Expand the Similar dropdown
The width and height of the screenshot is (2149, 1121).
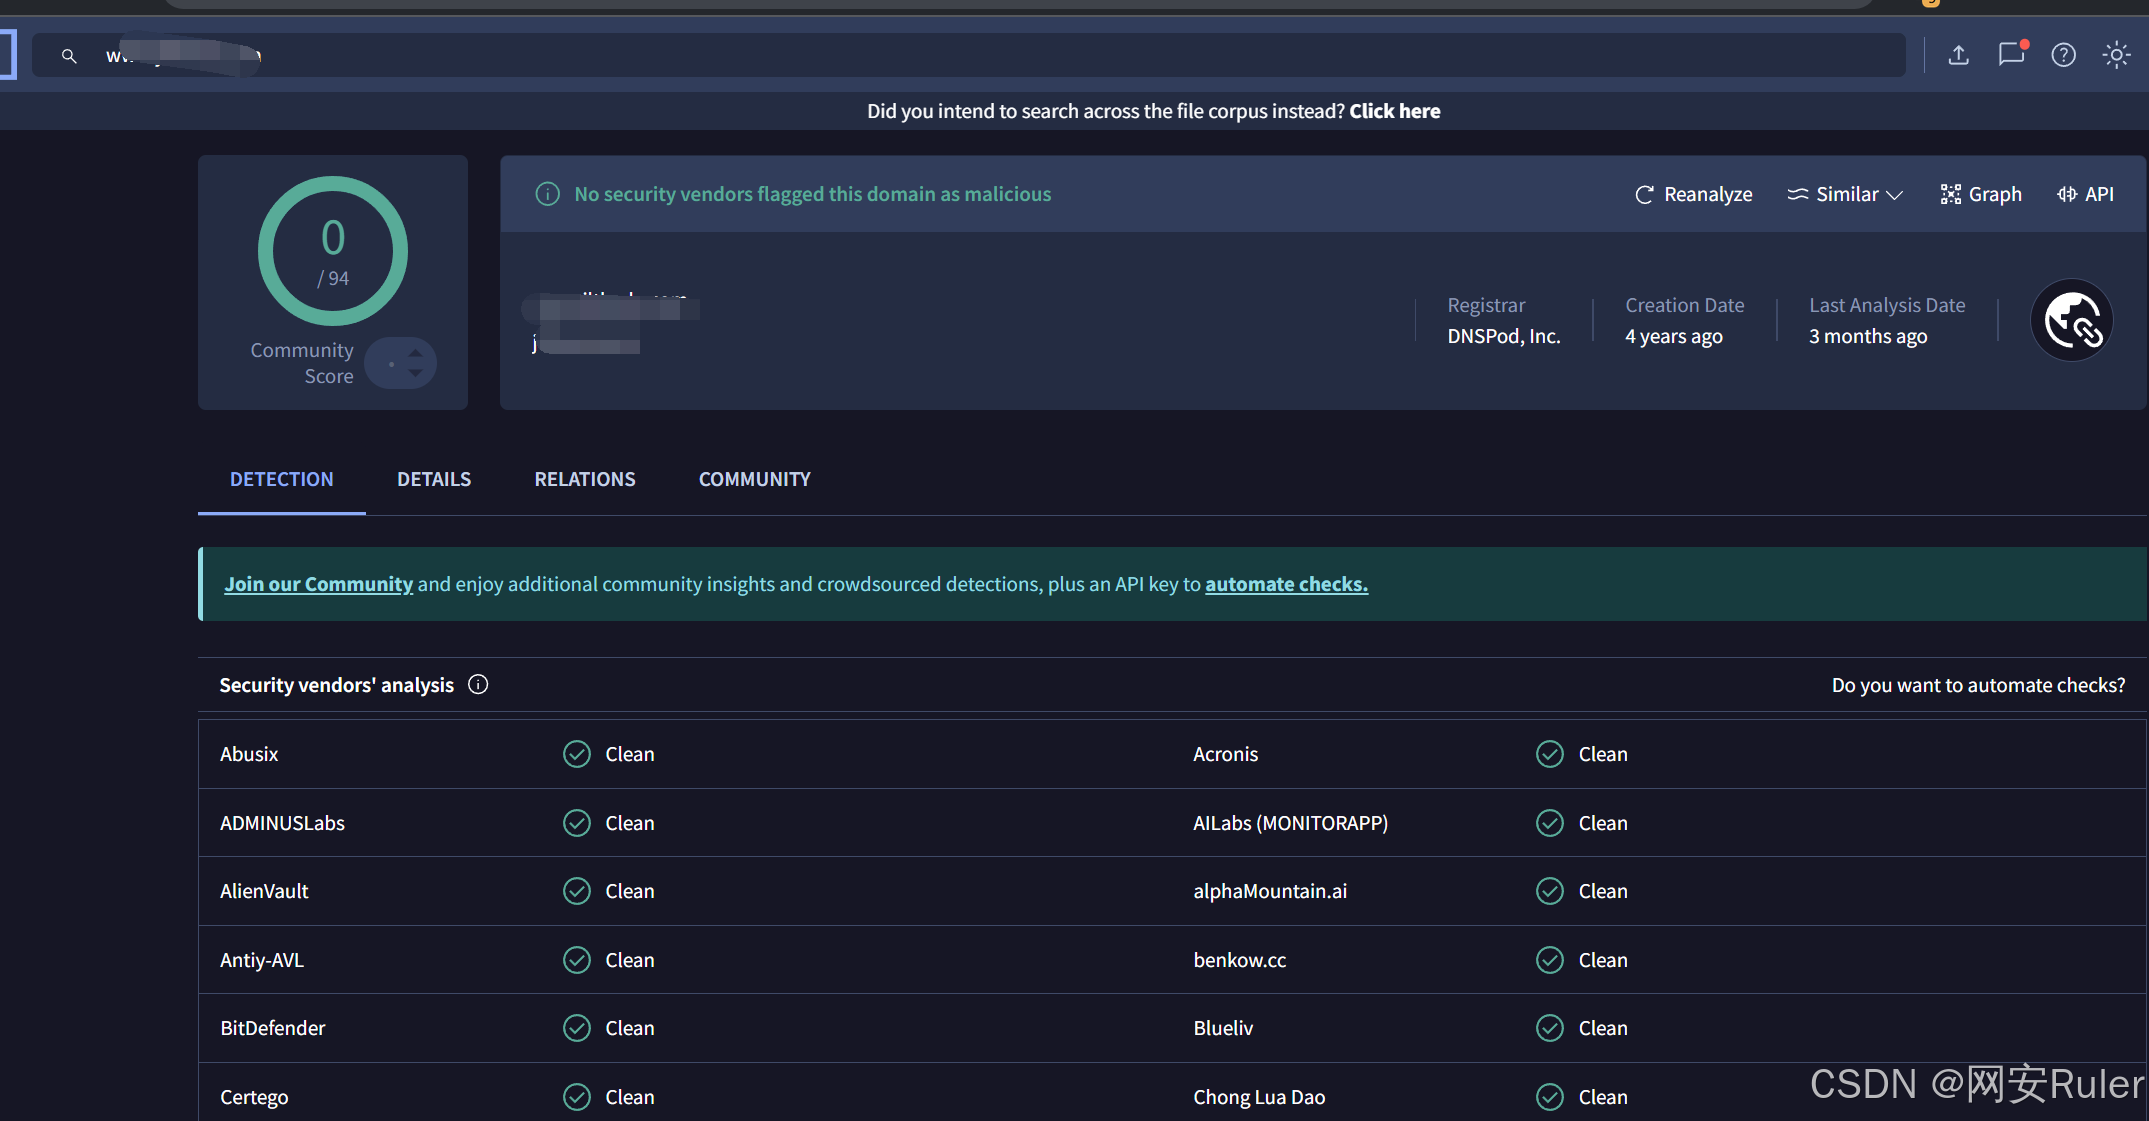(1845, 194)
